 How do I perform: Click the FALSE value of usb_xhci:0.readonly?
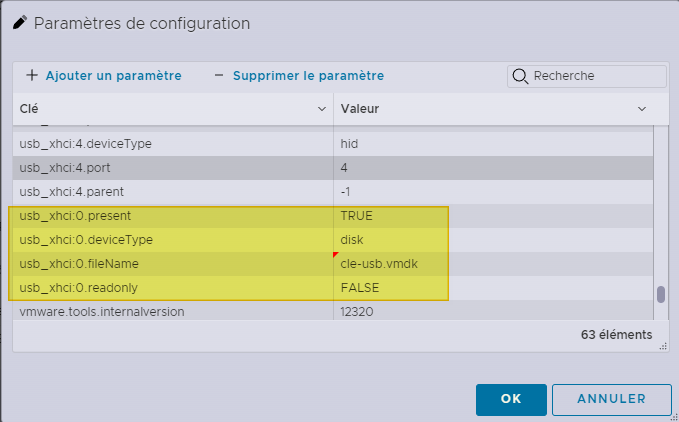point(360,288)
